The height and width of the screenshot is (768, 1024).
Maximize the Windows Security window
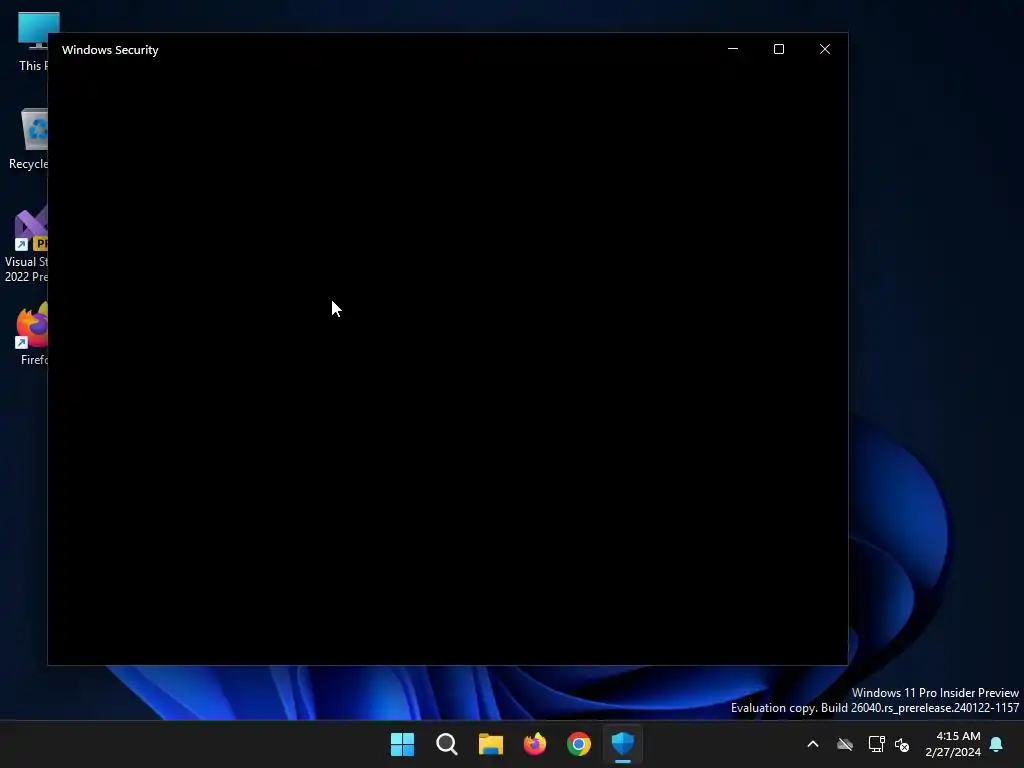point(778,49)
